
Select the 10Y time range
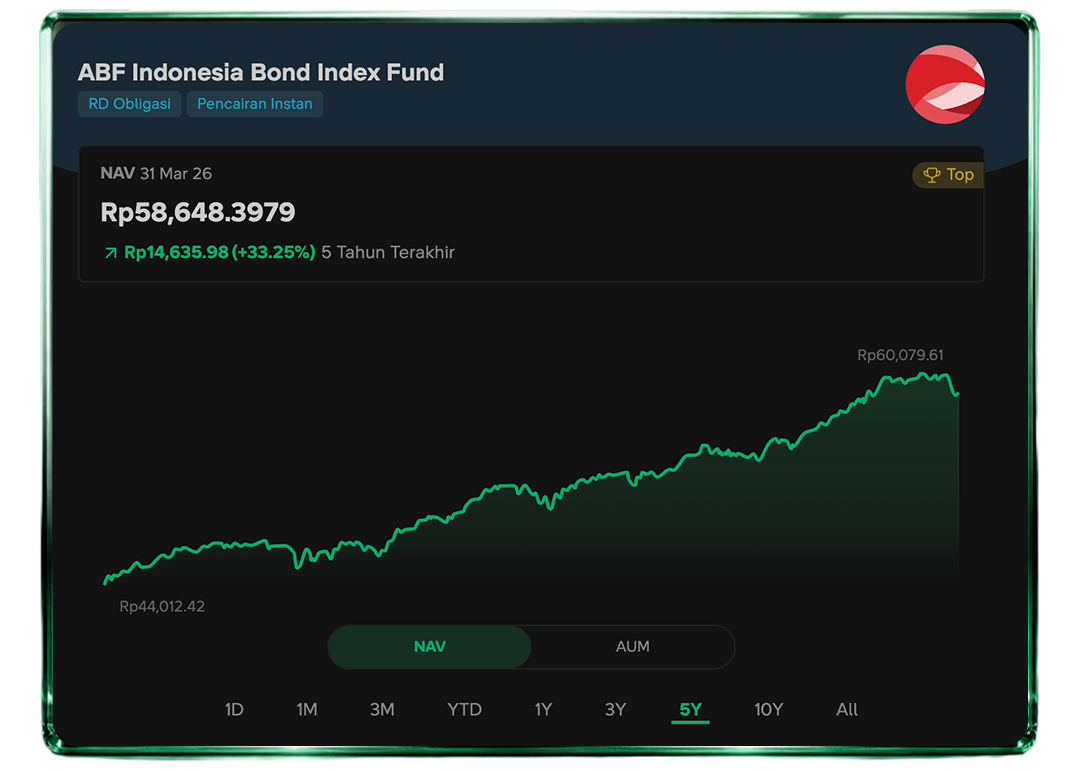click(768, 710)
